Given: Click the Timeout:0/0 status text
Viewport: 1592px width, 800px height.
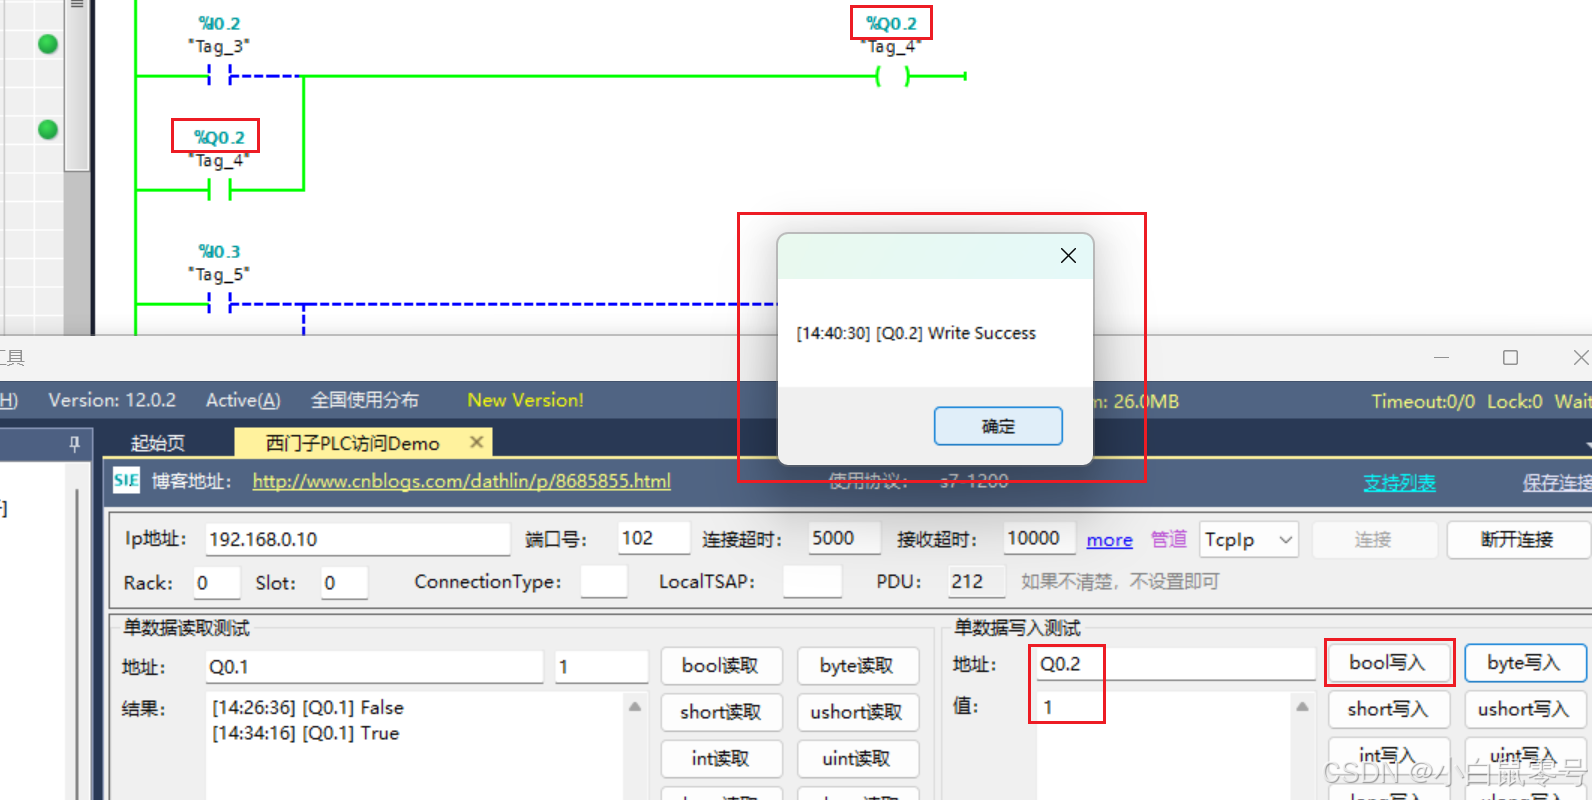Looking at the screenshot, I should click(x=1423, y=401).
